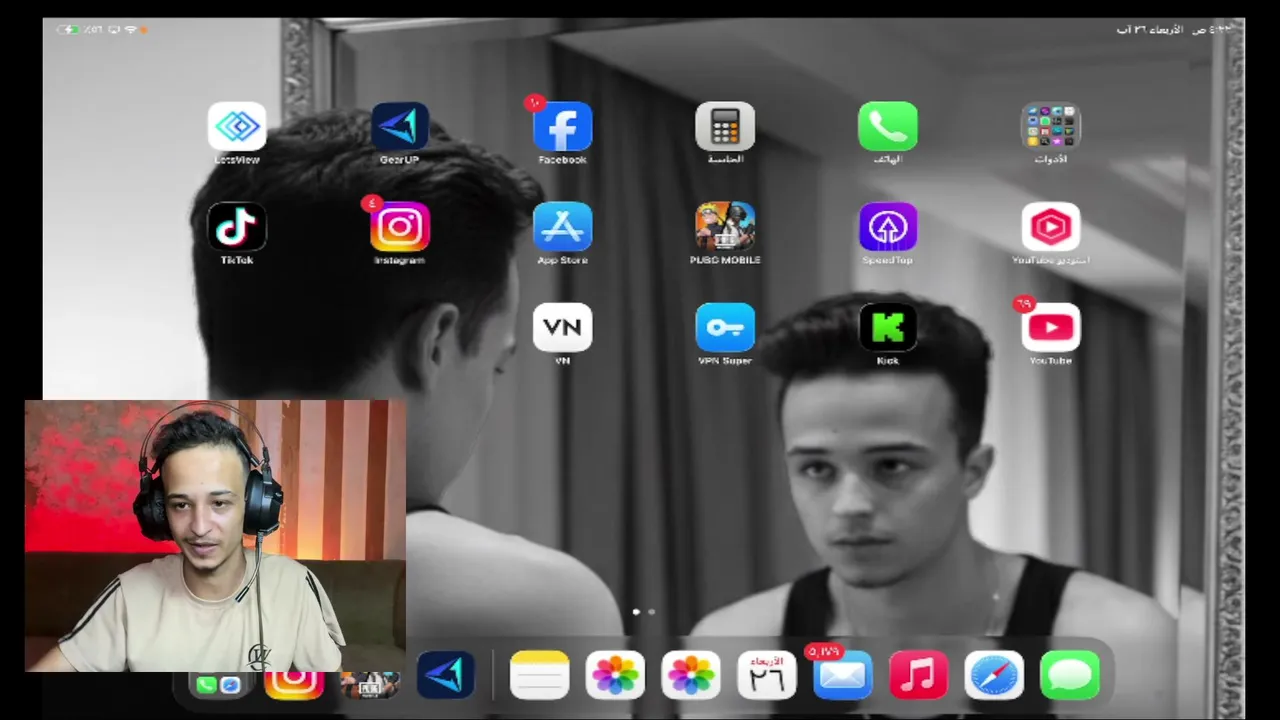Open the Utilities folder of apps
Screen dimensions: 1280x720
coord(1051,127)
